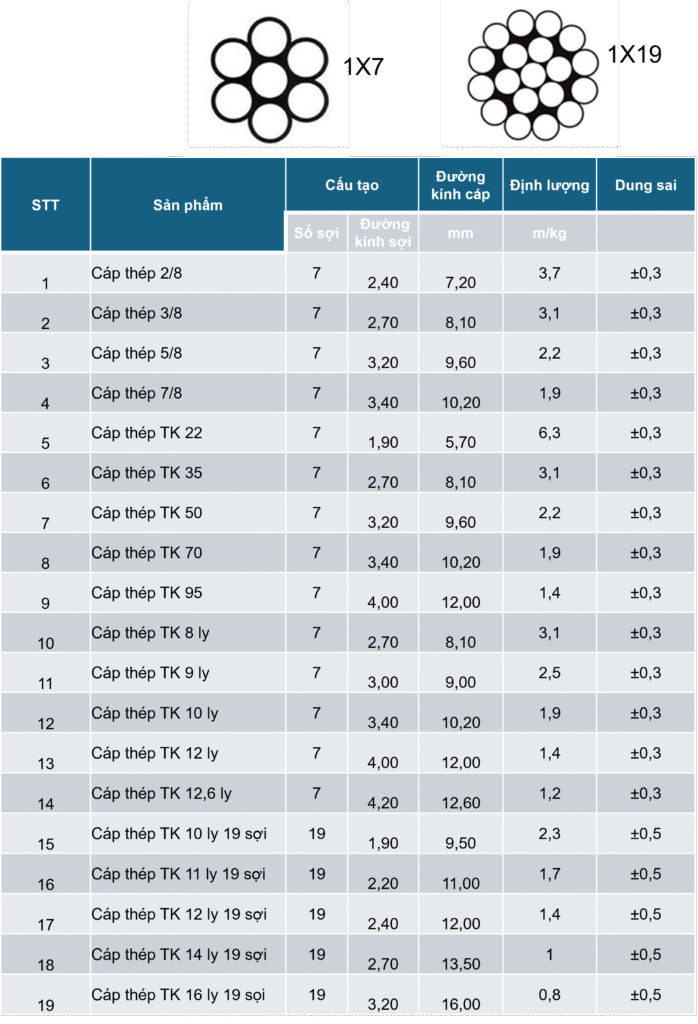This screenshot has width=698, height=1024.
Task: Click the Cáp thép TK 95 product
Action: pos(147,593)
